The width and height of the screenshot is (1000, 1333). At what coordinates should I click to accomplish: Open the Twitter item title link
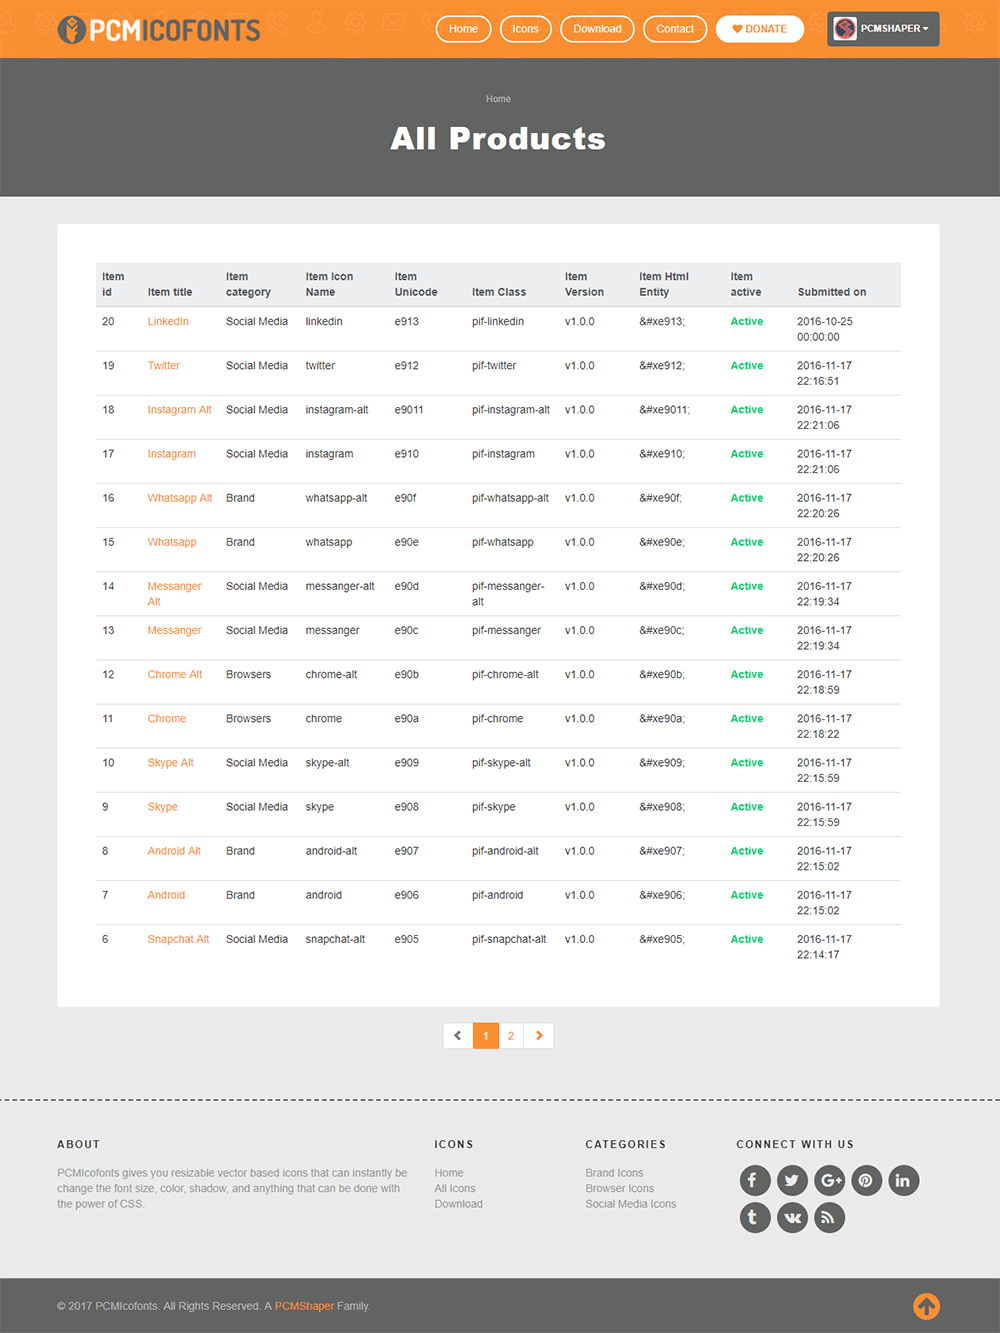click(163, 365)
